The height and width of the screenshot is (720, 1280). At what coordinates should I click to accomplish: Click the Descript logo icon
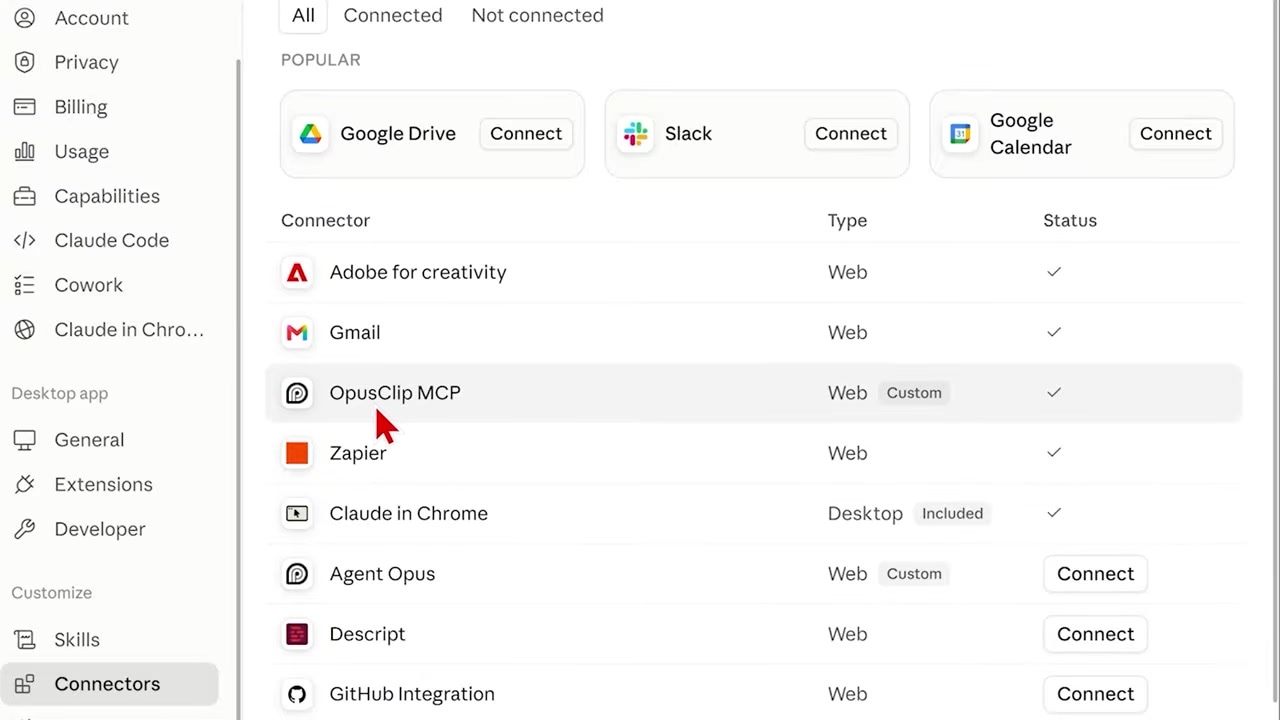[x=297, y=634]
